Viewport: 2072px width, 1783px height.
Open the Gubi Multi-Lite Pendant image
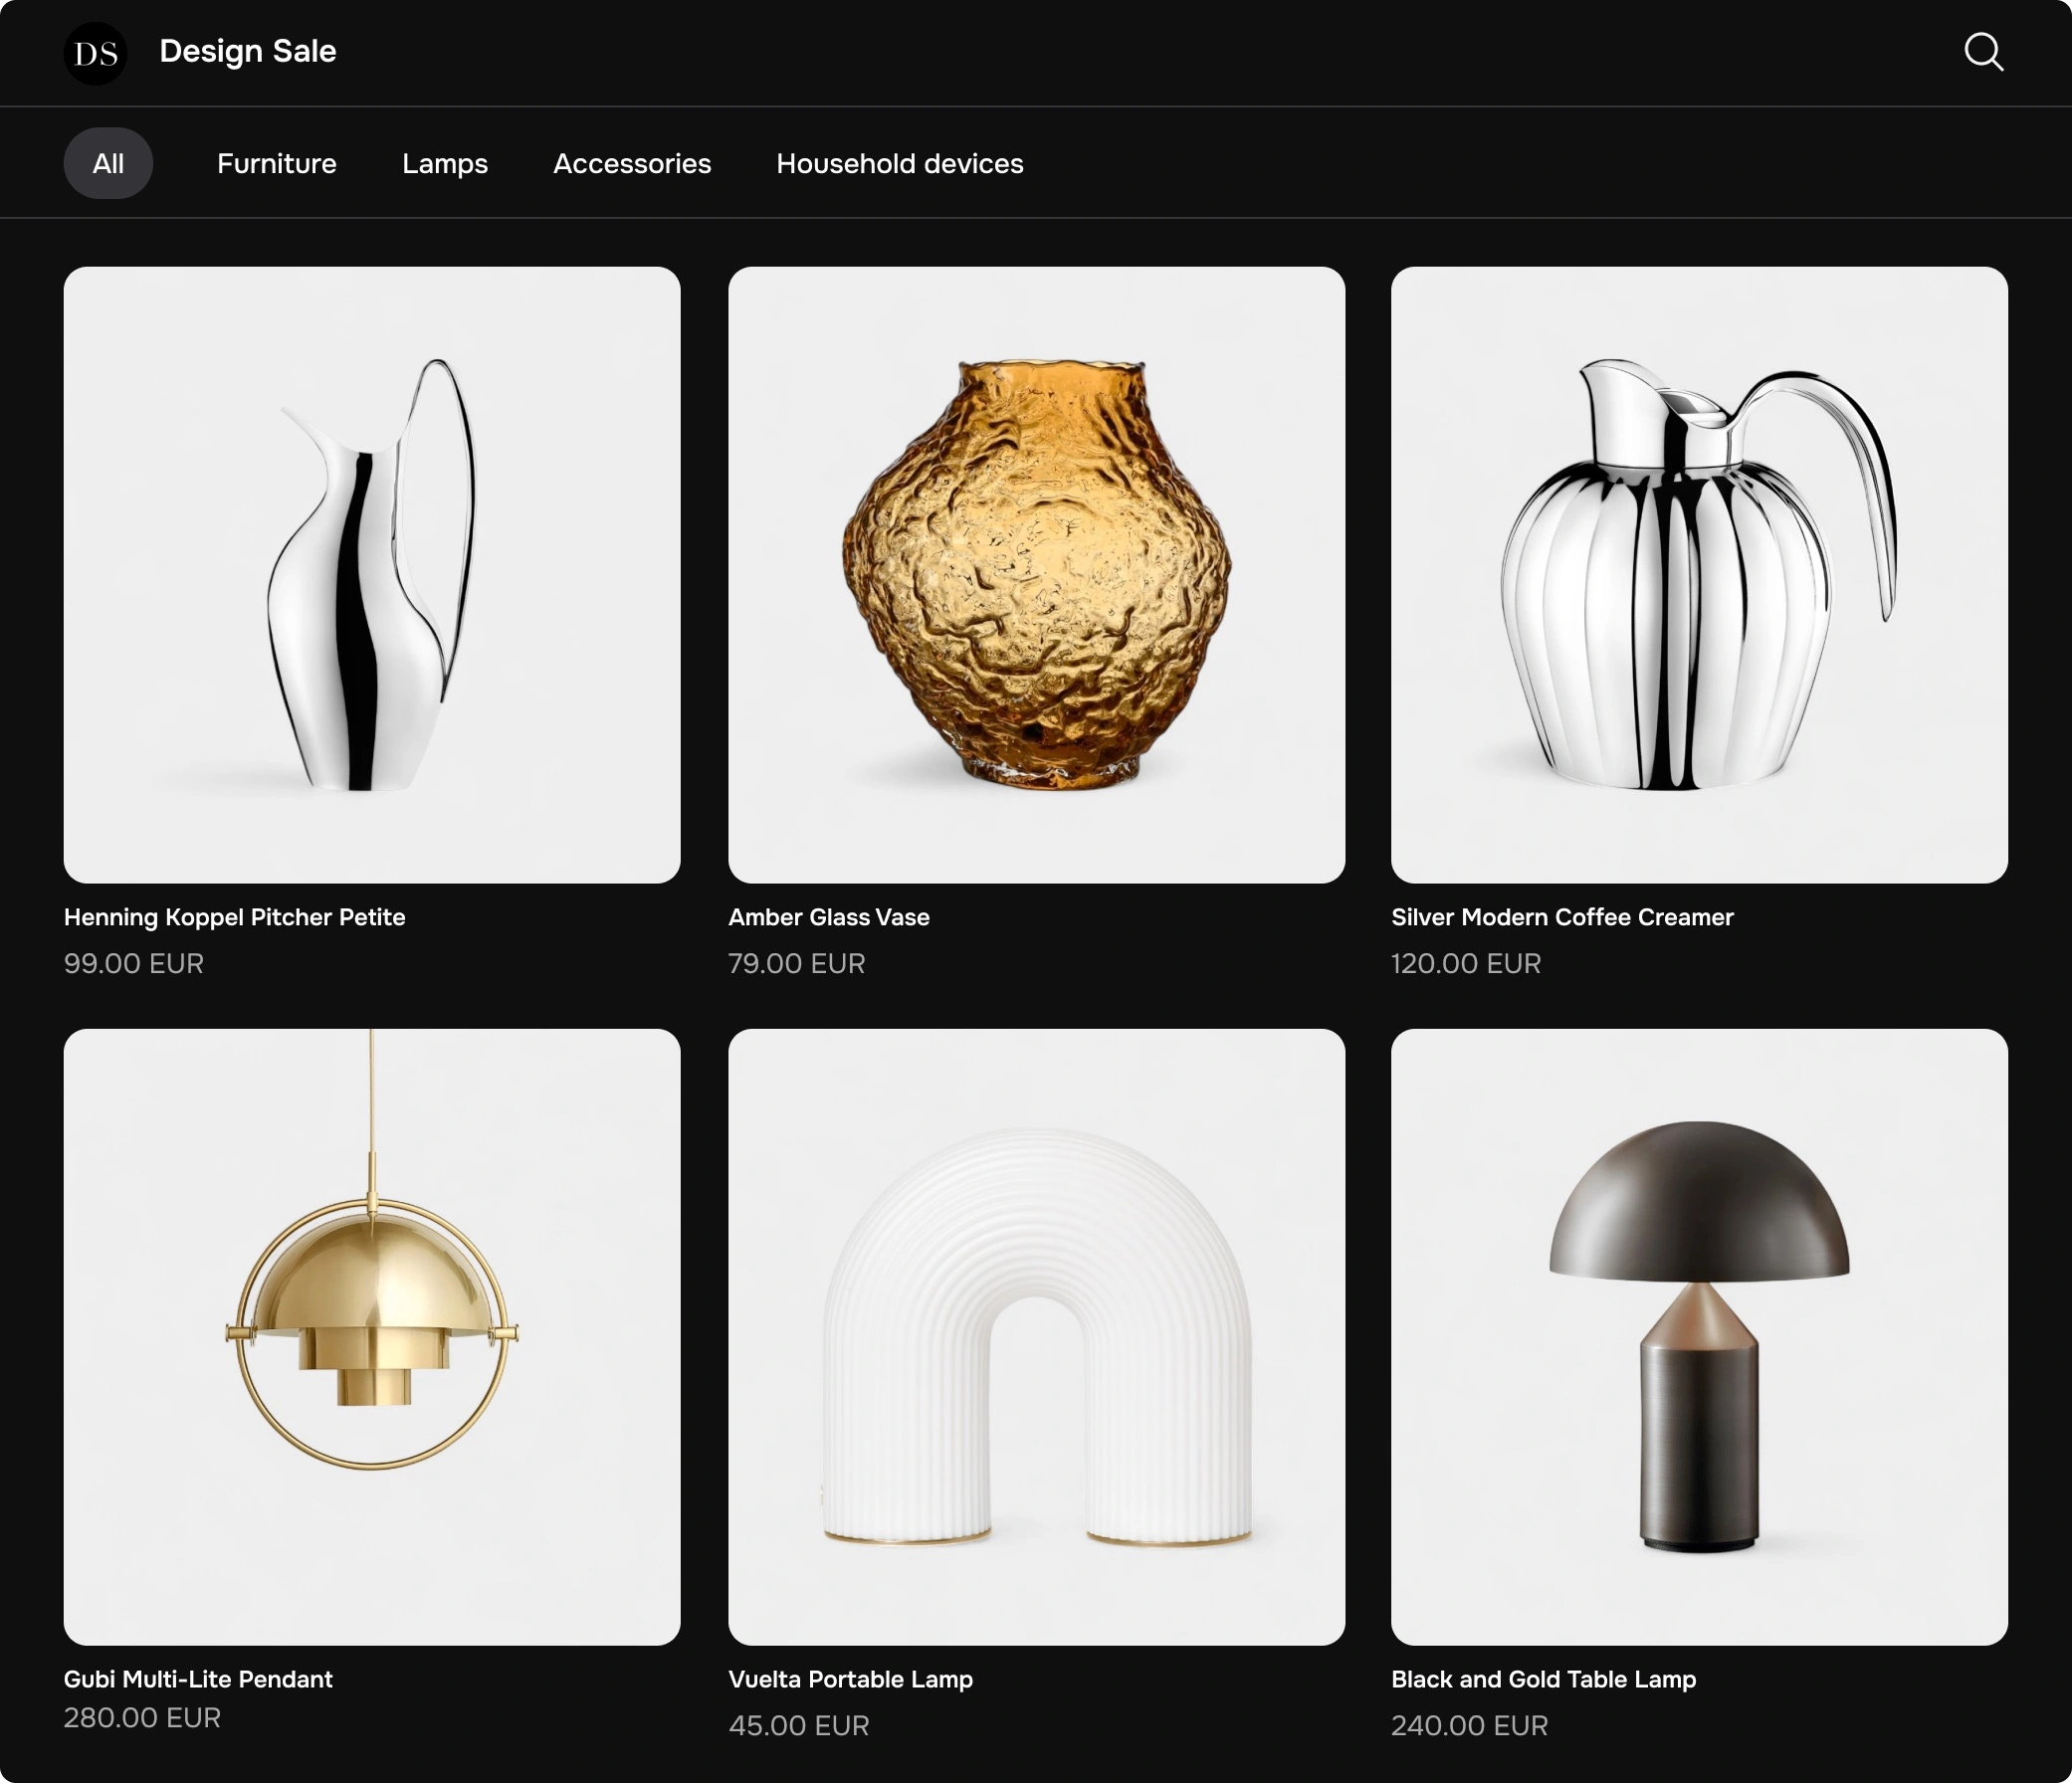coord(372,1336)
